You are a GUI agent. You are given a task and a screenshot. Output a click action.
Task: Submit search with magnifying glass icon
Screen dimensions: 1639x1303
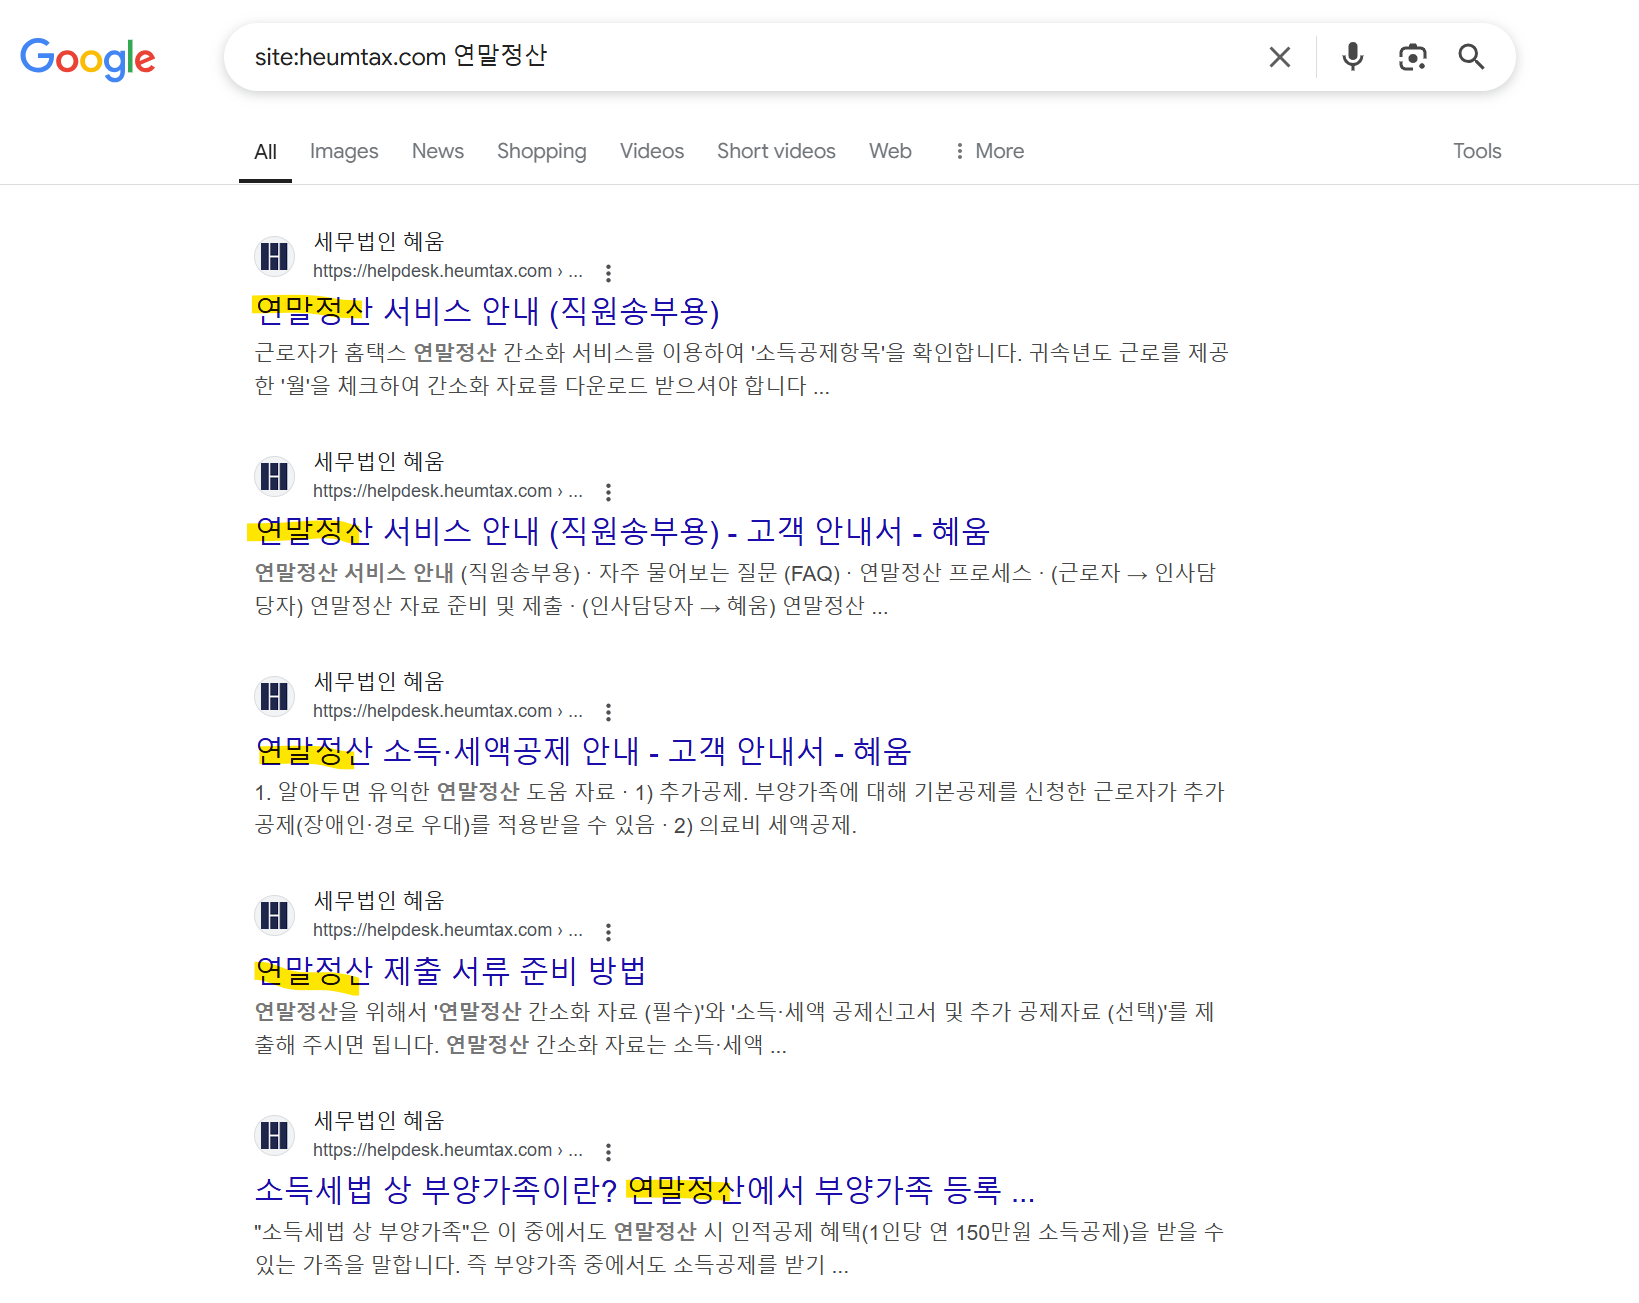click(x=1471, y=57)
